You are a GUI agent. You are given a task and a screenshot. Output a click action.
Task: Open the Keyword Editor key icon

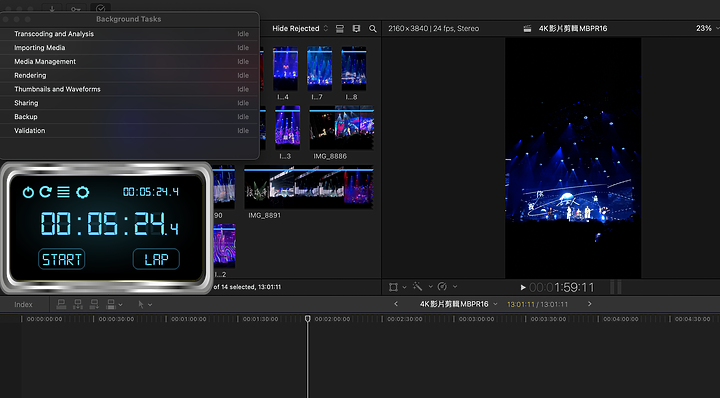click(76, 8)
